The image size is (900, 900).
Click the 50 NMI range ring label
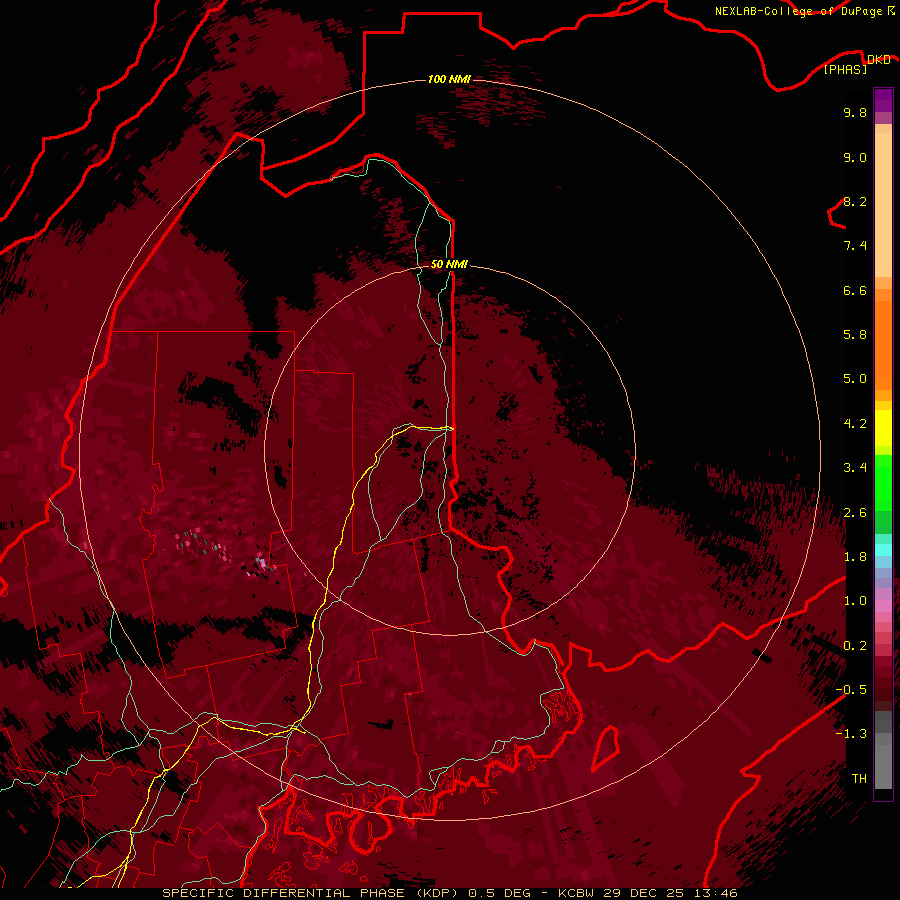pyautogui.click(x=449, y=264)
